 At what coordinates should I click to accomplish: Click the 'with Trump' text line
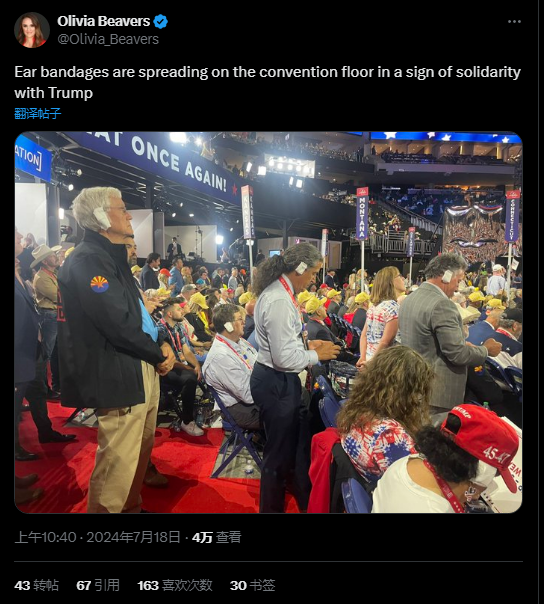point(54,93)
